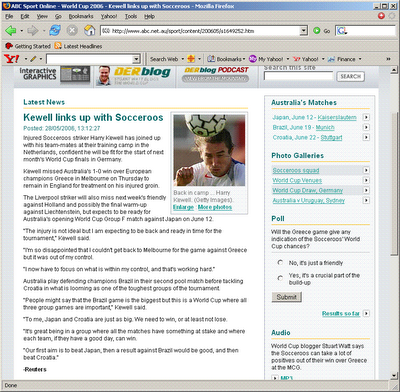Click the arrow icon beside Socceroos squad

(x=366, y=170)
